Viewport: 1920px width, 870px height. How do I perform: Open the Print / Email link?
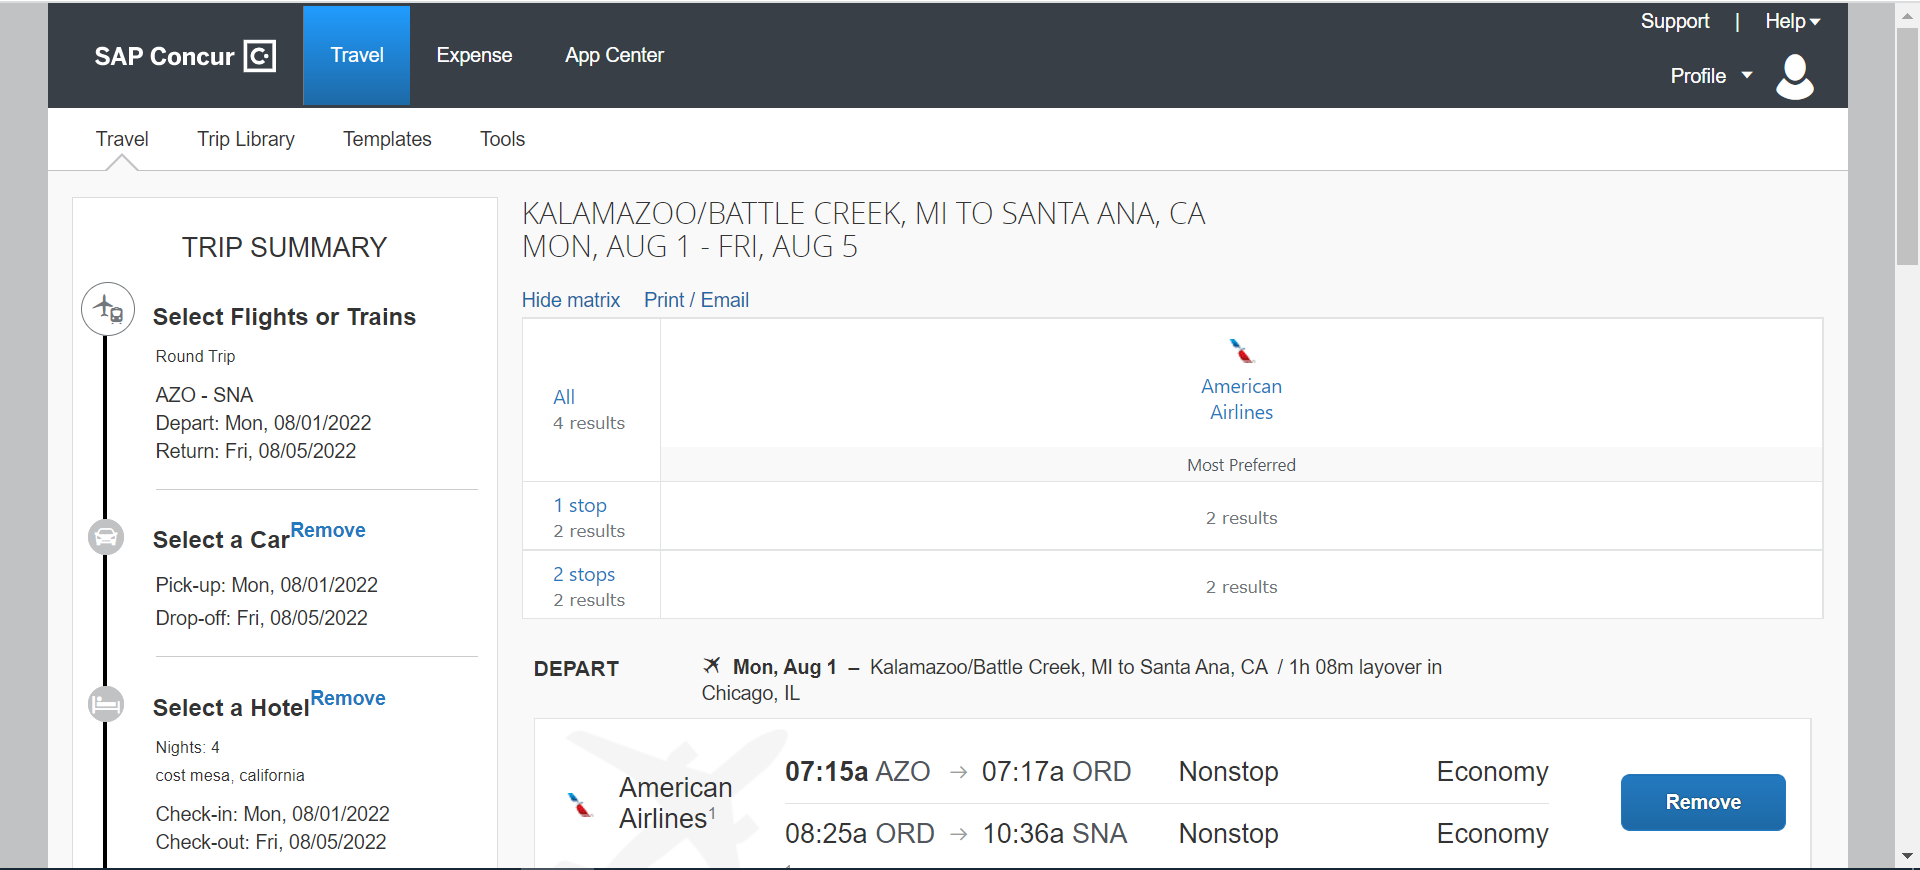(x=696, y=300)
